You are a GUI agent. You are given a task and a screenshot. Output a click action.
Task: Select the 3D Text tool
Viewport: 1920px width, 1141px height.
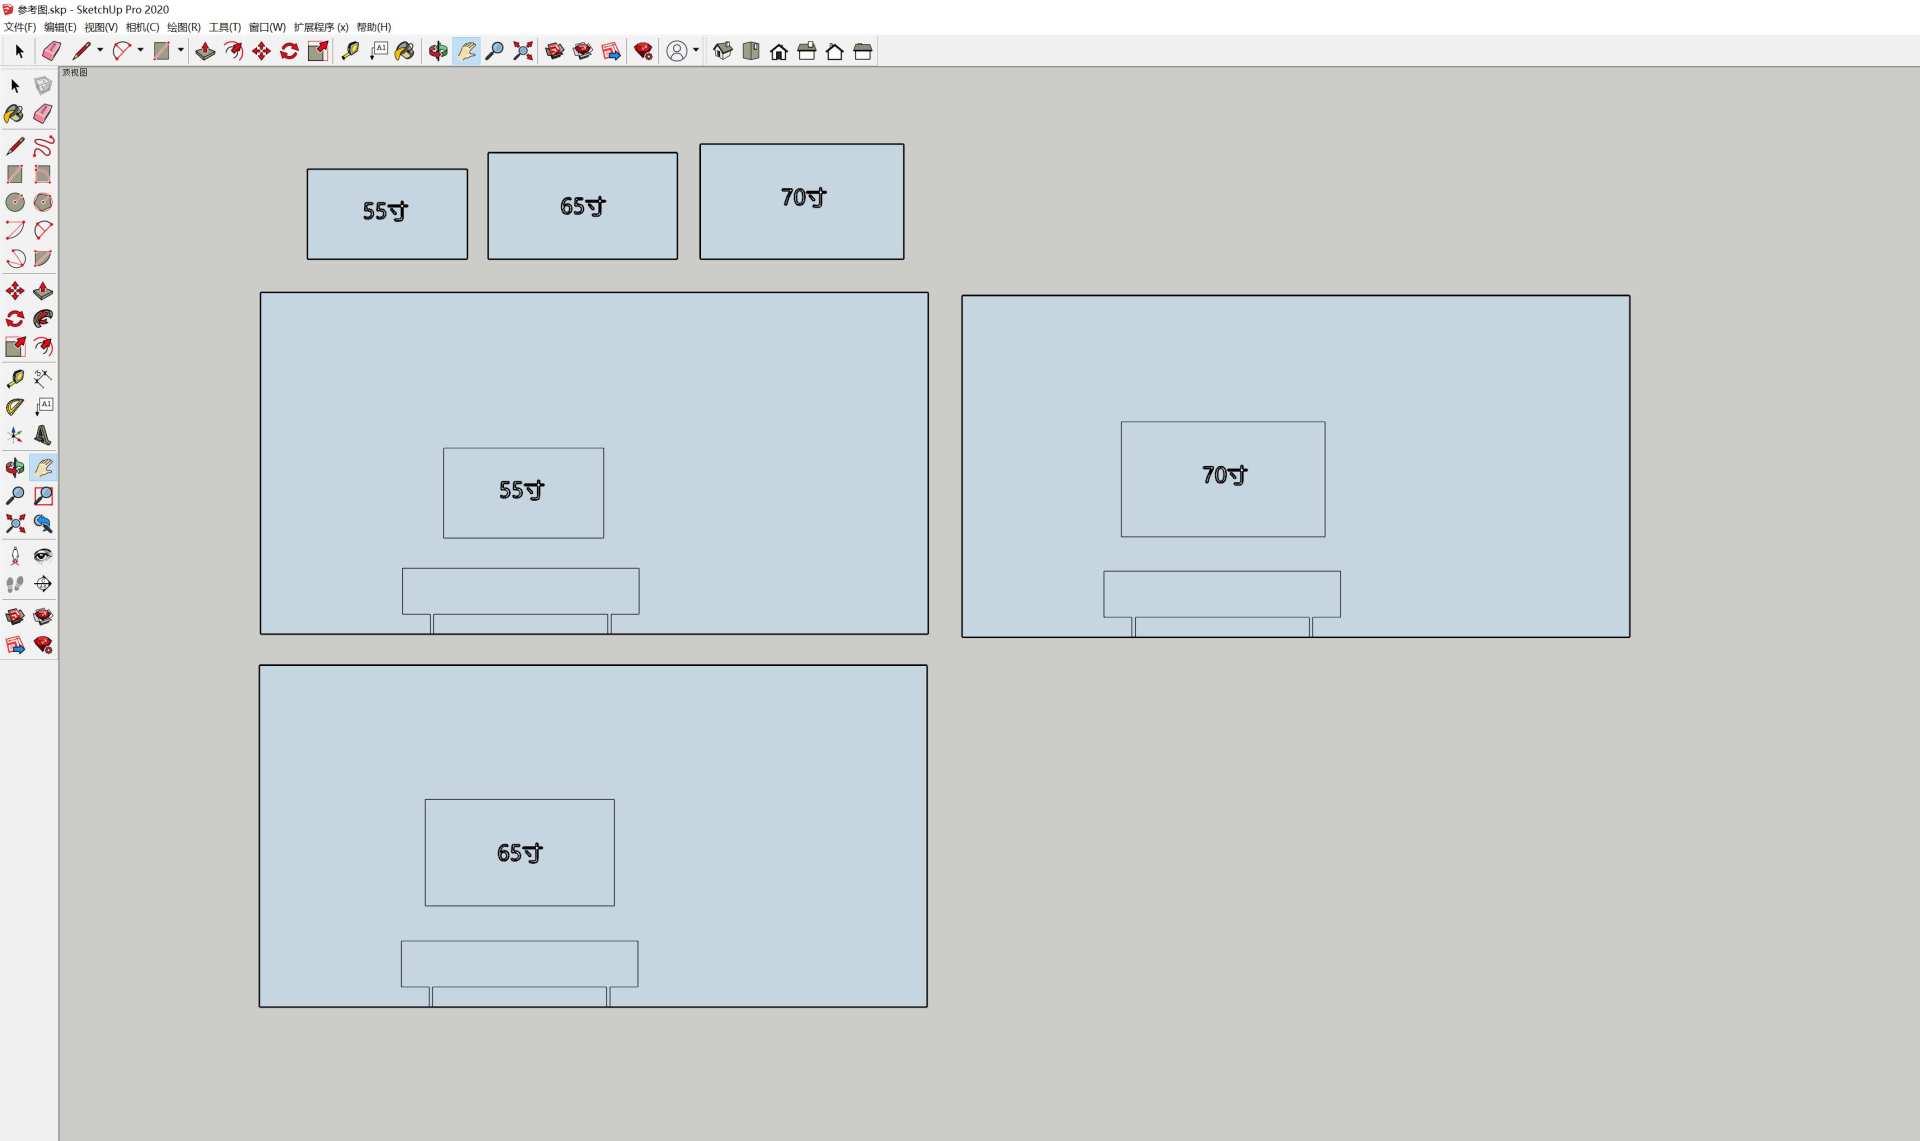pyautogui.click(x=43, y=435)
